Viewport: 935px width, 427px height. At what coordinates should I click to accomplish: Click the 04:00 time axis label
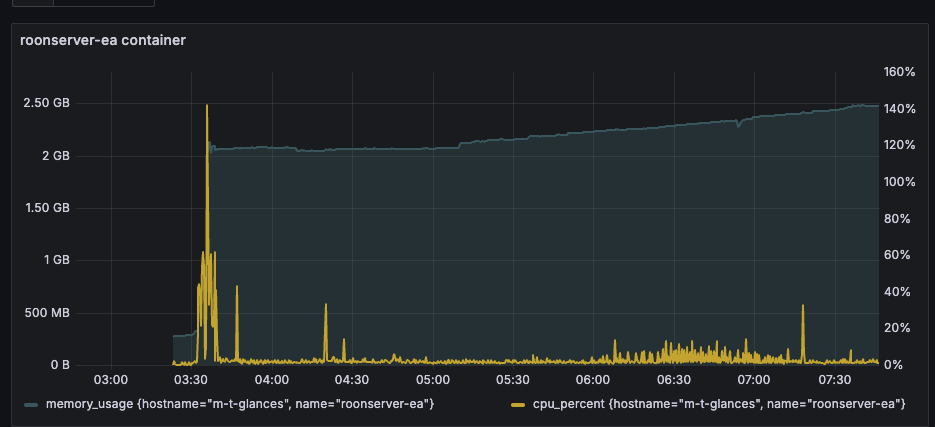click(271, 379)
